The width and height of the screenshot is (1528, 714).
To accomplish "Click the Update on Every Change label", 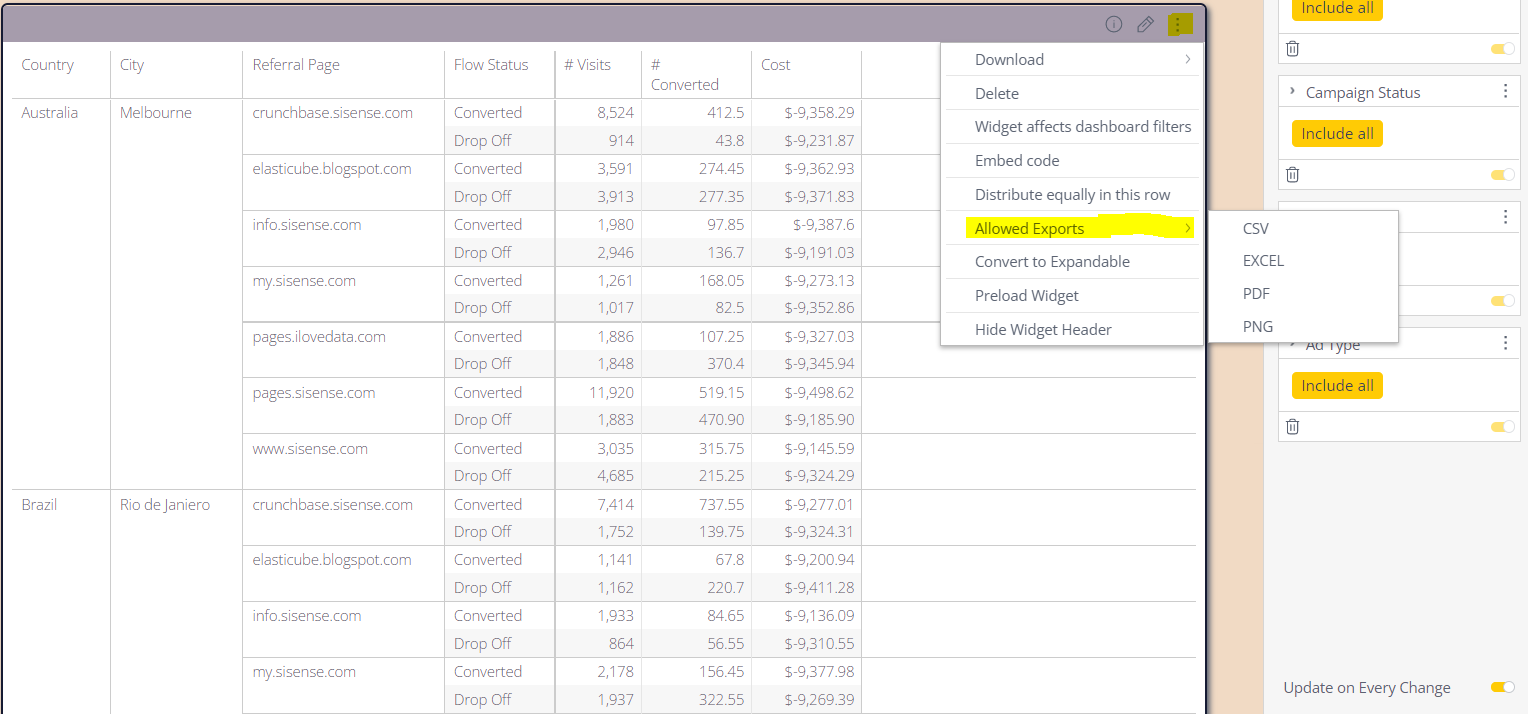I will click(x=1367, y=687).
